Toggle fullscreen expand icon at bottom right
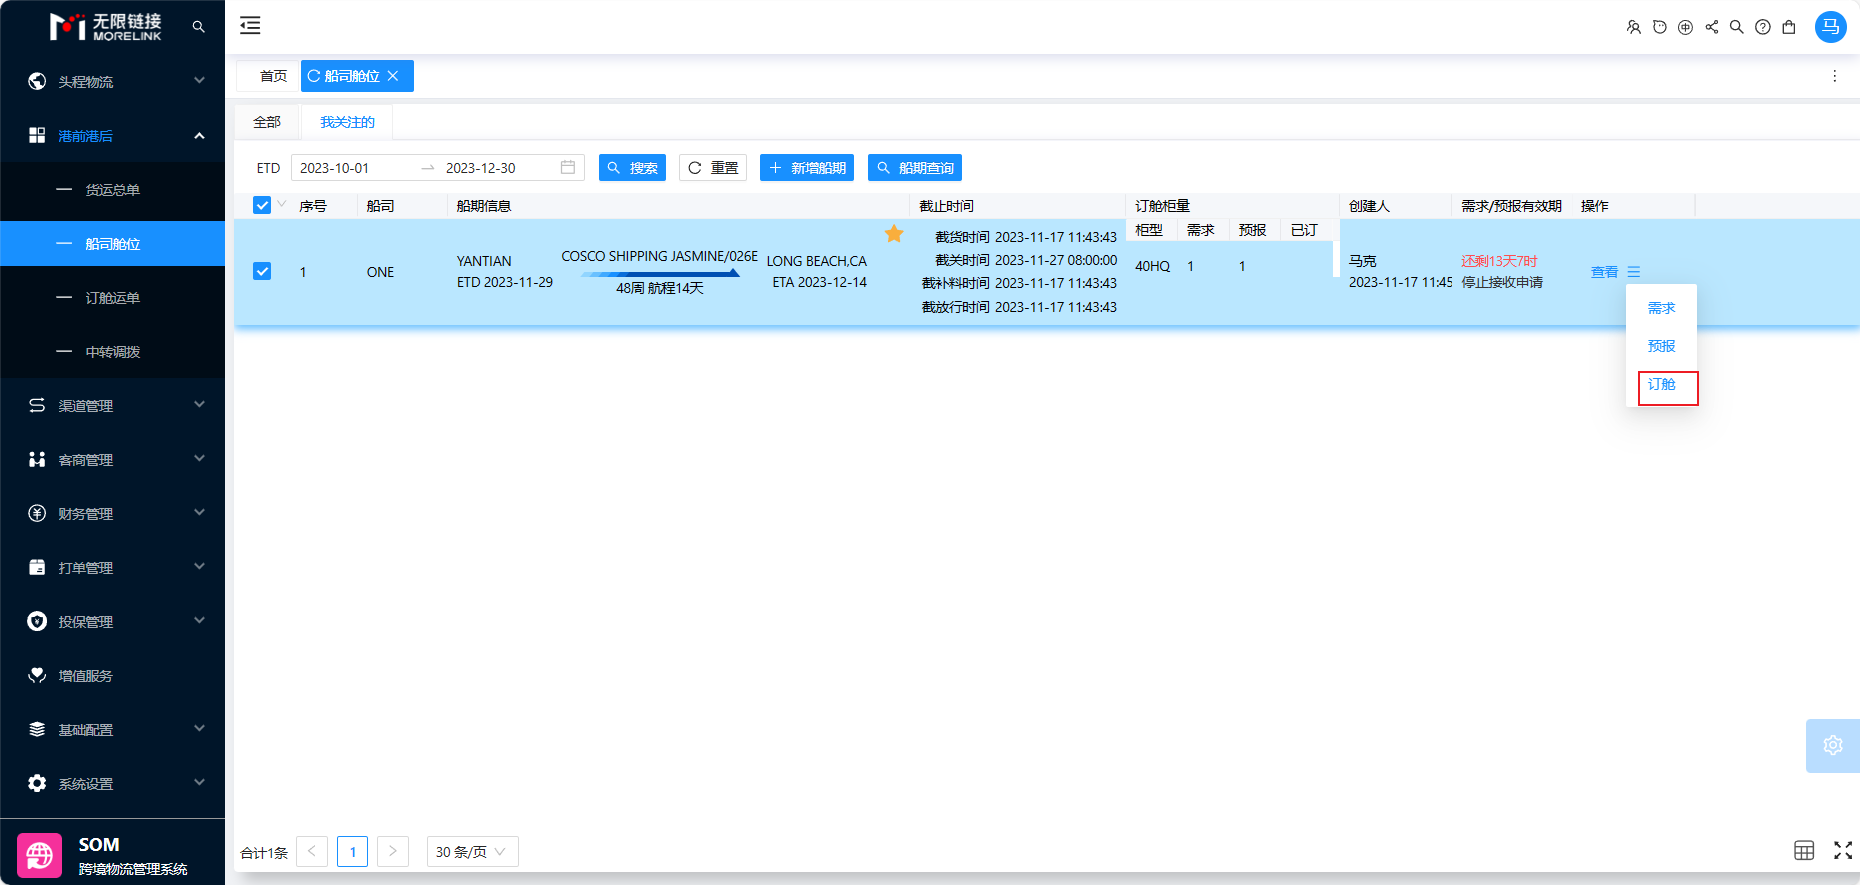 (1843, 850)
